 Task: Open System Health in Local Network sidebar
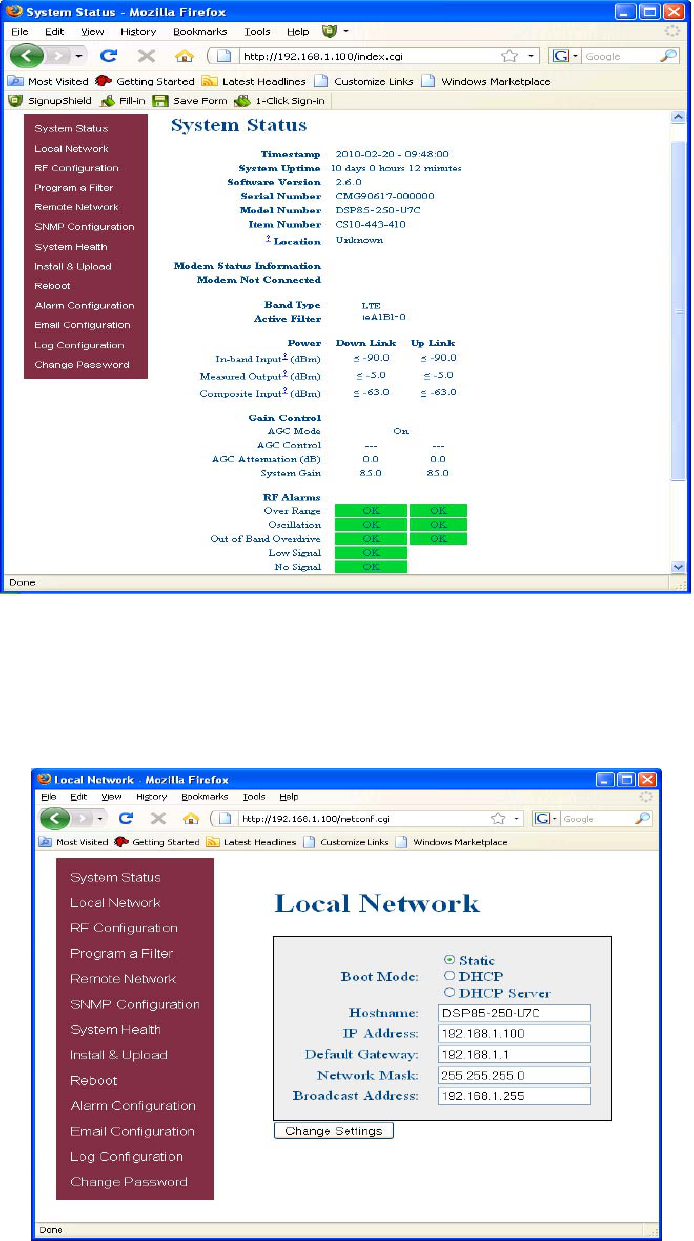pyautogui.click(x=115, y=1030)
